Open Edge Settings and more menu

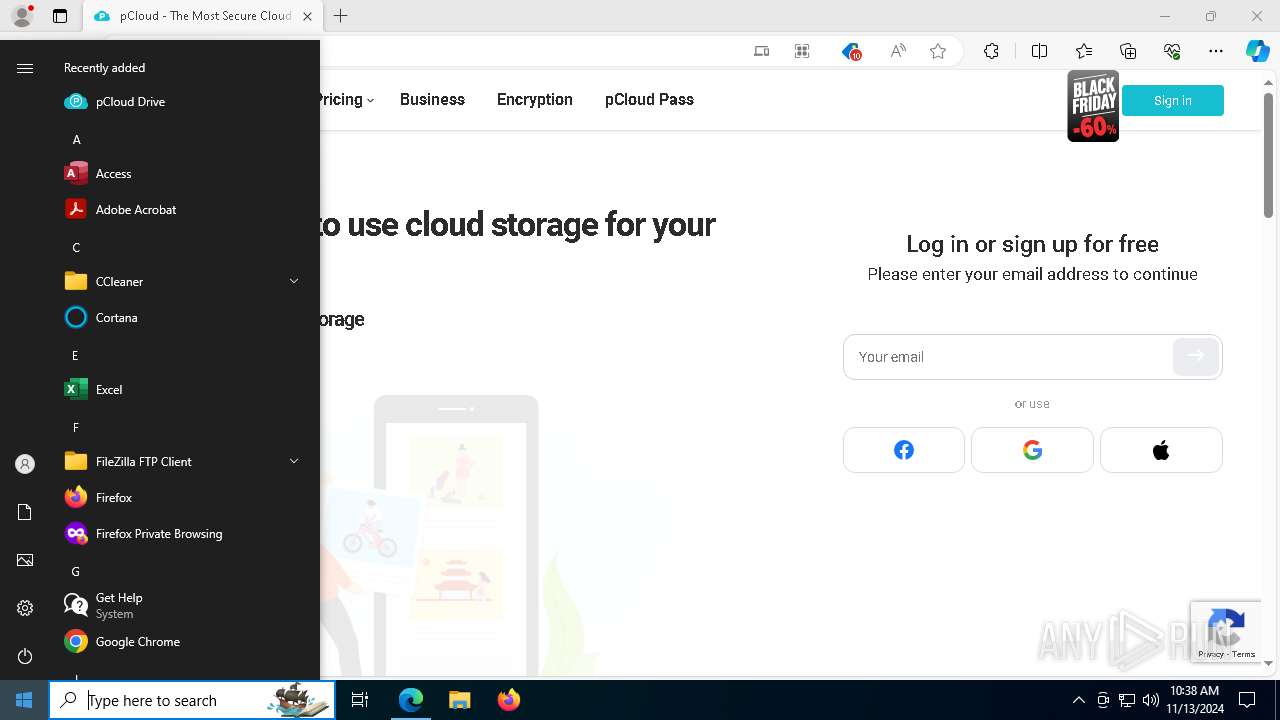pyautogui.click(x=1216, y=51)
